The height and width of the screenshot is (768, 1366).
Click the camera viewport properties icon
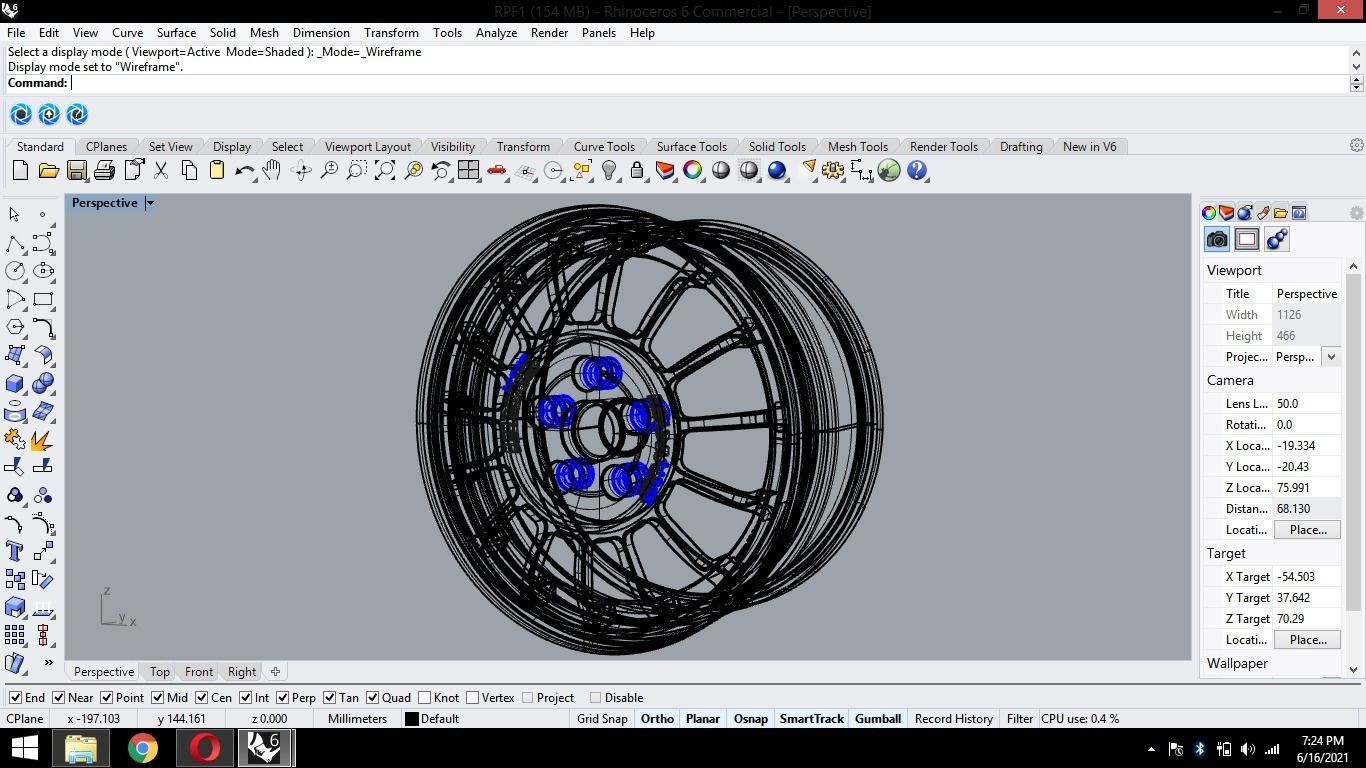(1217, 239)
